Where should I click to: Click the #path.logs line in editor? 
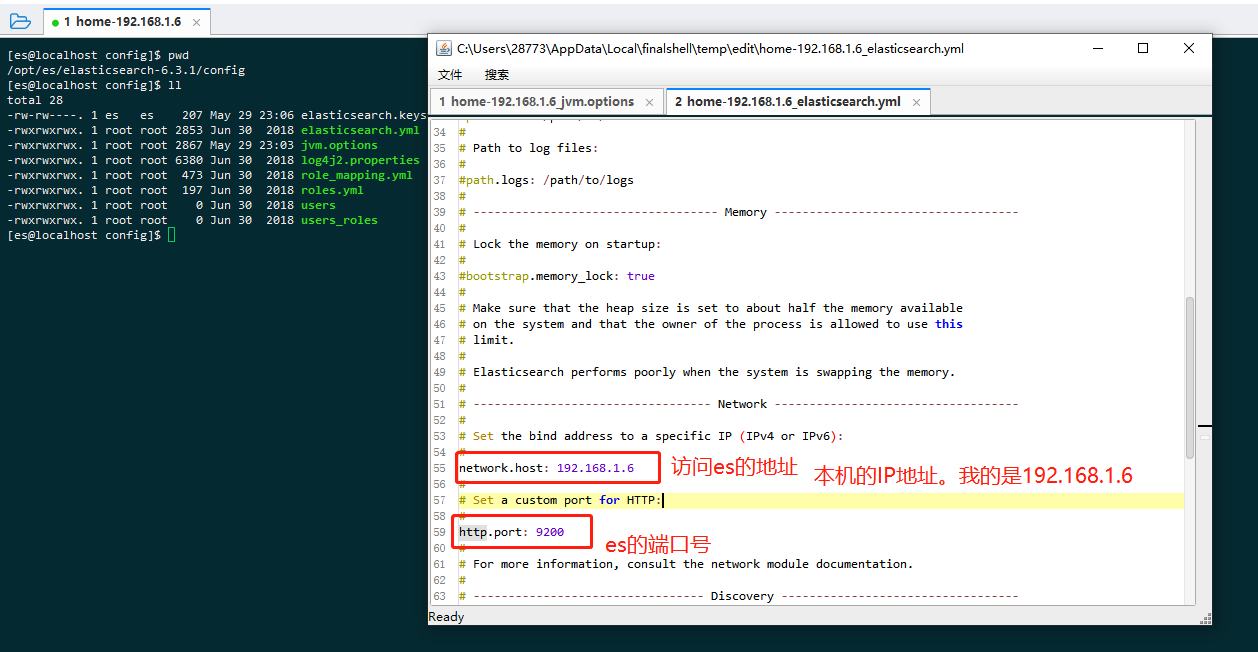point(546,180)
